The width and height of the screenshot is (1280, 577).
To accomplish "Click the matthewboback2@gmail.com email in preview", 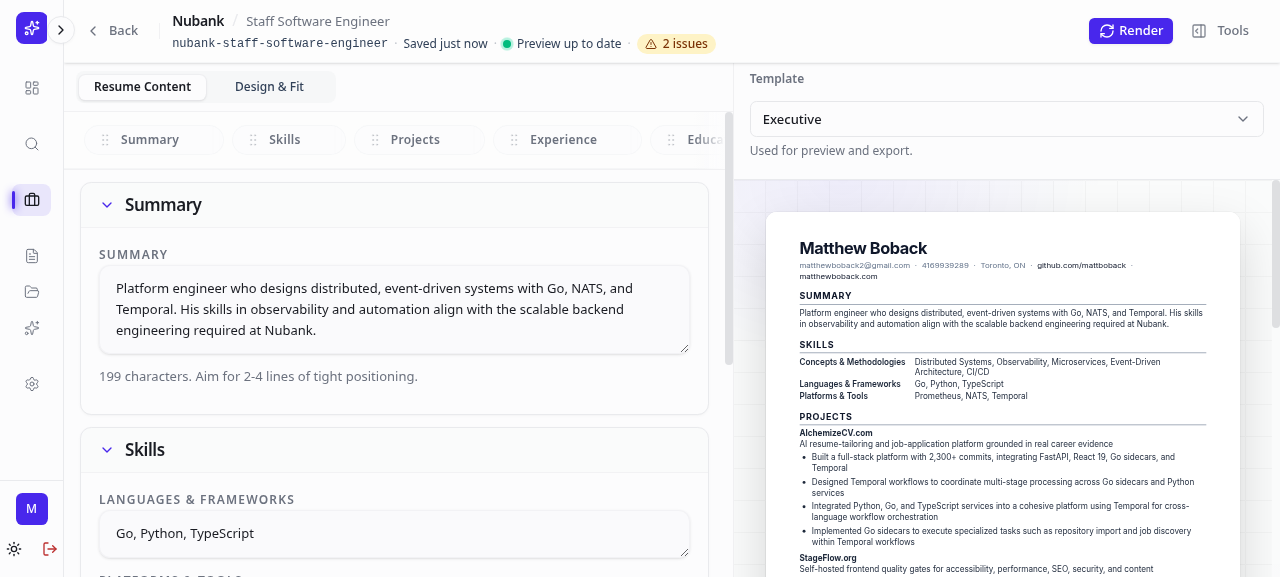I will pos(855,266).
